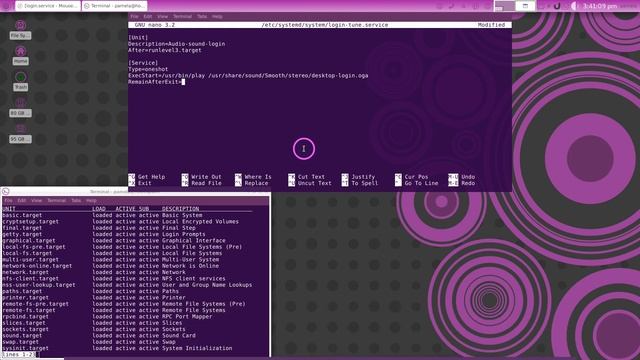The width and height of the screenshot is (640, 360).
Task: Open Help menu in the lower terminal window
Action: pyautogui.click(x=91, y=200)
